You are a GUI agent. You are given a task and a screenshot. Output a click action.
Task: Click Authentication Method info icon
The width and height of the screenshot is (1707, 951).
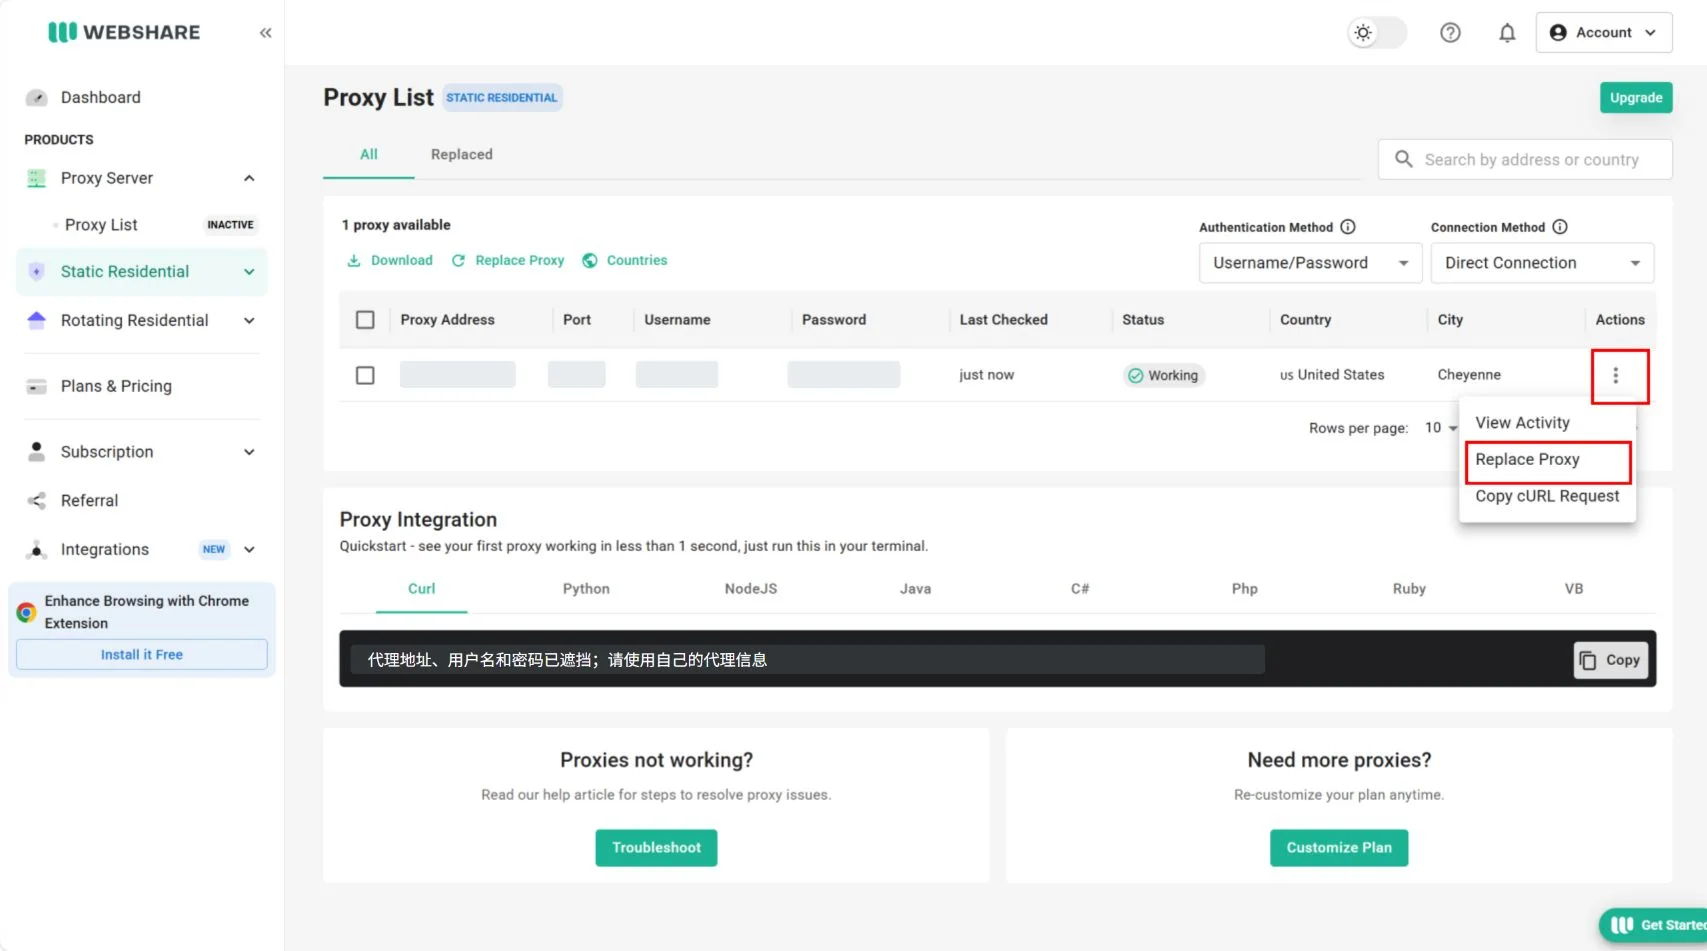tap(1348, 227)
